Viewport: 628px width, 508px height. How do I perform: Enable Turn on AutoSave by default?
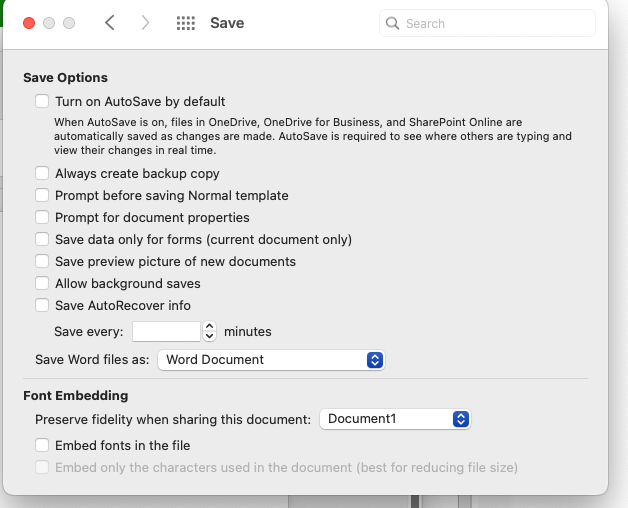pos(42,101)
